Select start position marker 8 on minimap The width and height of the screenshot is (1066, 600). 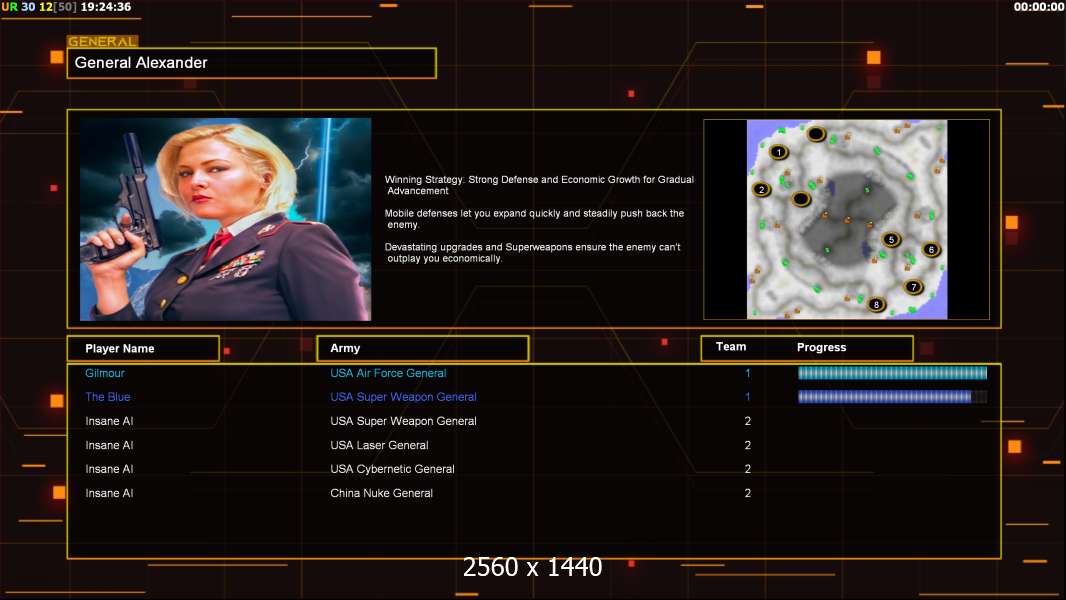(876, 304)
